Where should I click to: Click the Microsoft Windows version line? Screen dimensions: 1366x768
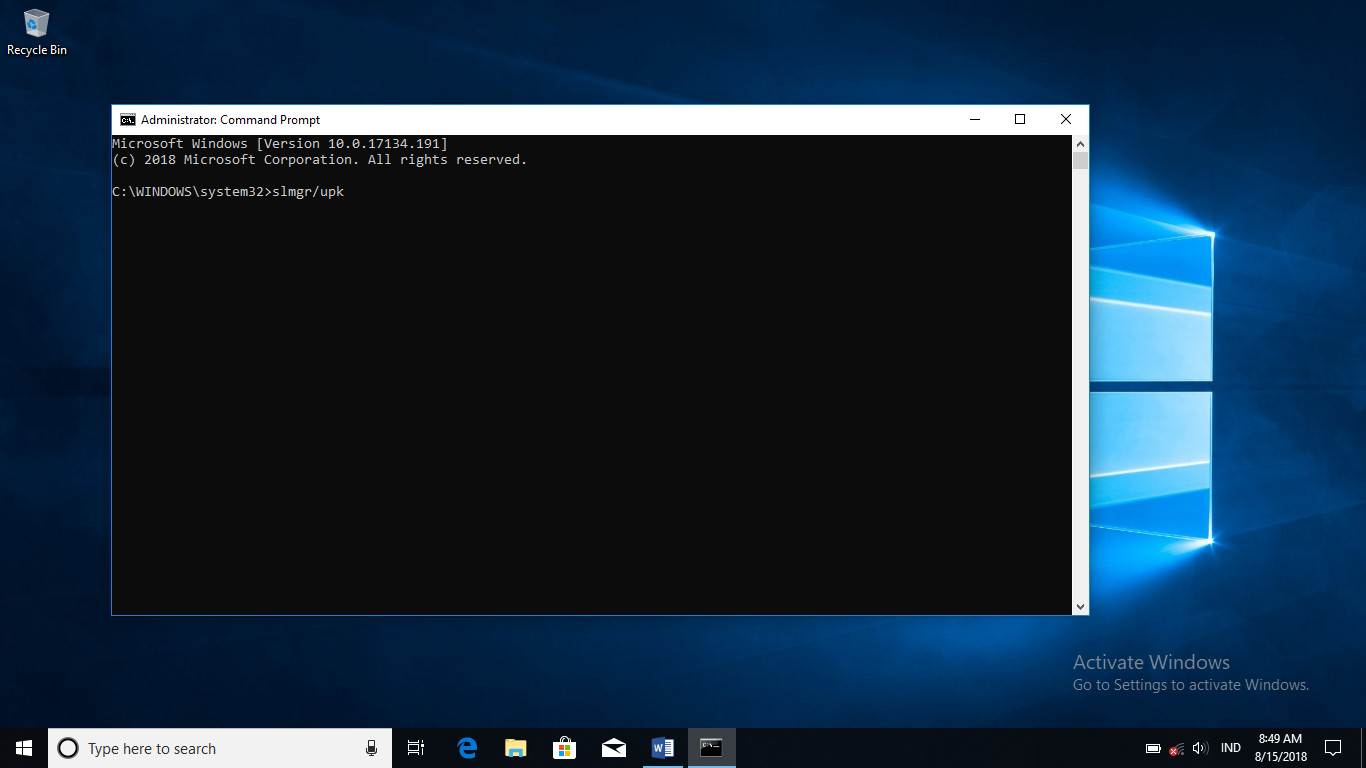(x=280, y=144)
